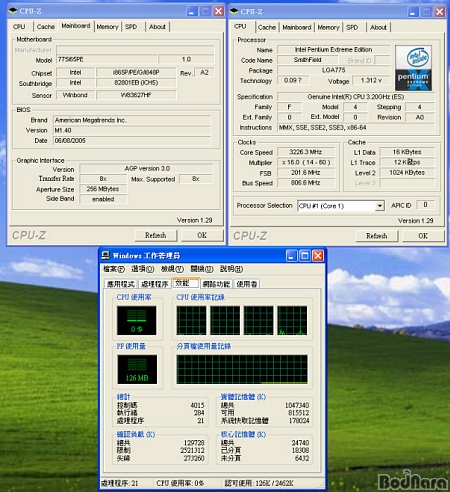Click the Code Name field Smithfield

[307, 60]
